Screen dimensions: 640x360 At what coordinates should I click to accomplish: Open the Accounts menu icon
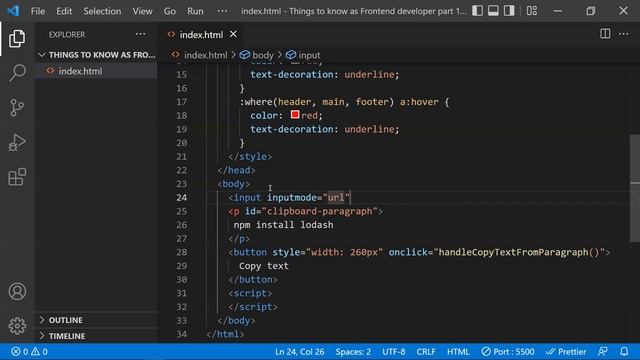[x=17, y=291]
